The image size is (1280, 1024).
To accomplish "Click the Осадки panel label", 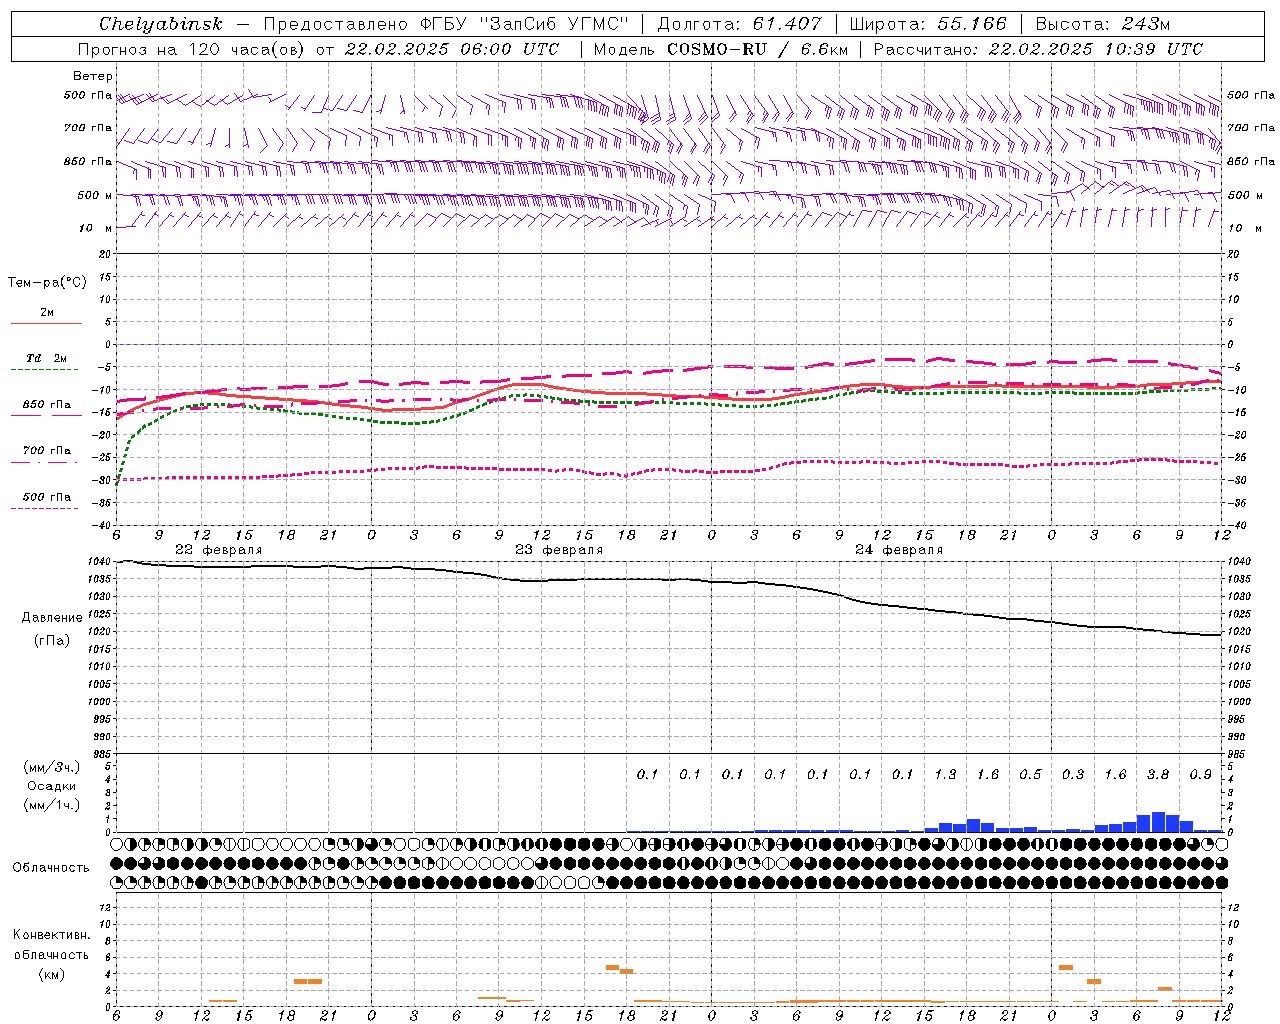I will point(52,786).
